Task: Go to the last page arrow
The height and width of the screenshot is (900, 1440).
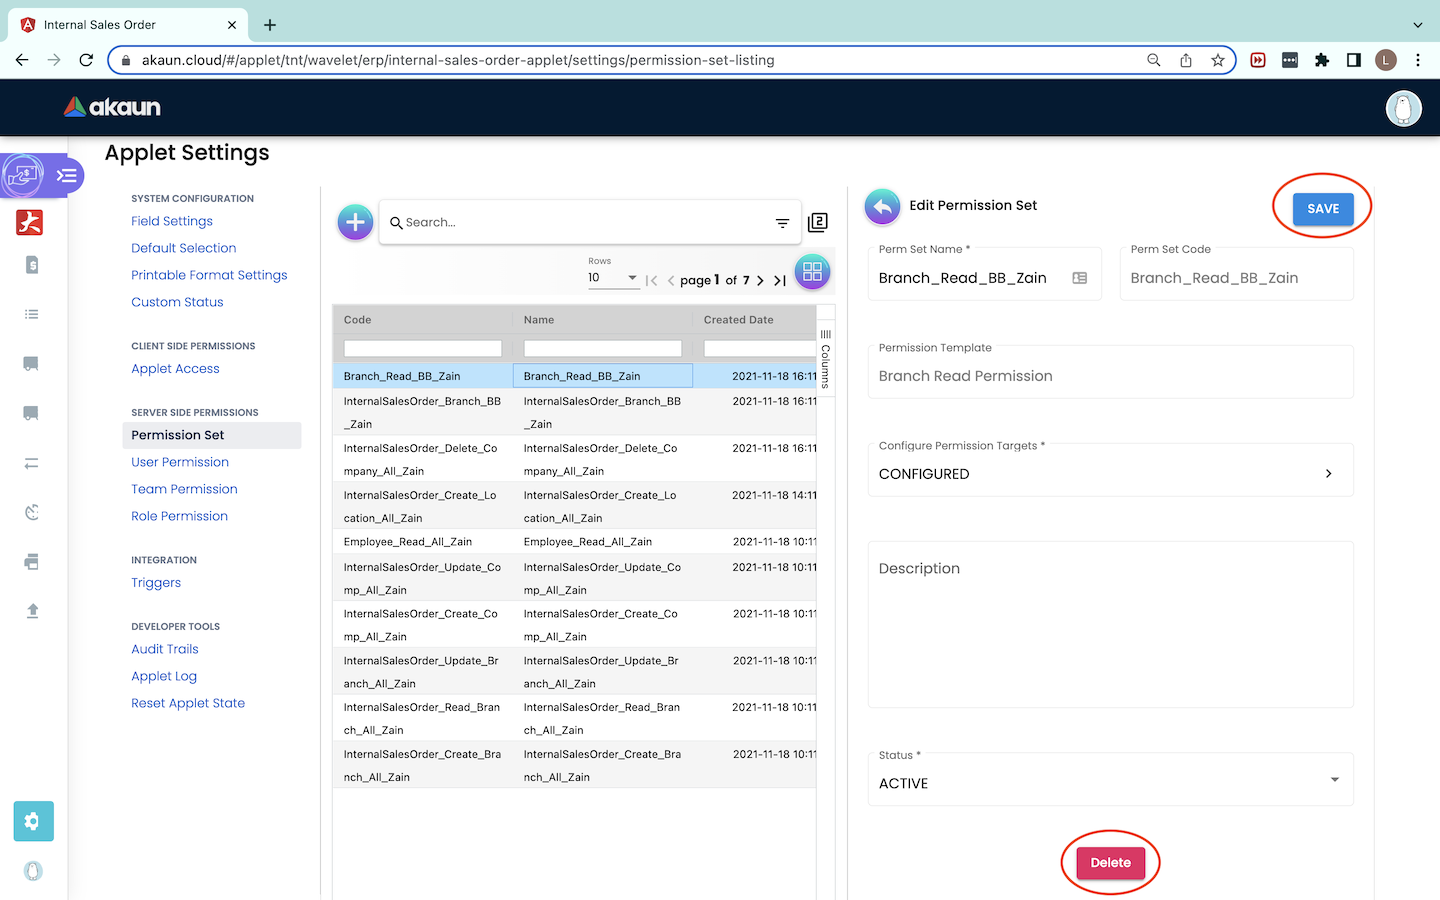Action: (780, 281)
